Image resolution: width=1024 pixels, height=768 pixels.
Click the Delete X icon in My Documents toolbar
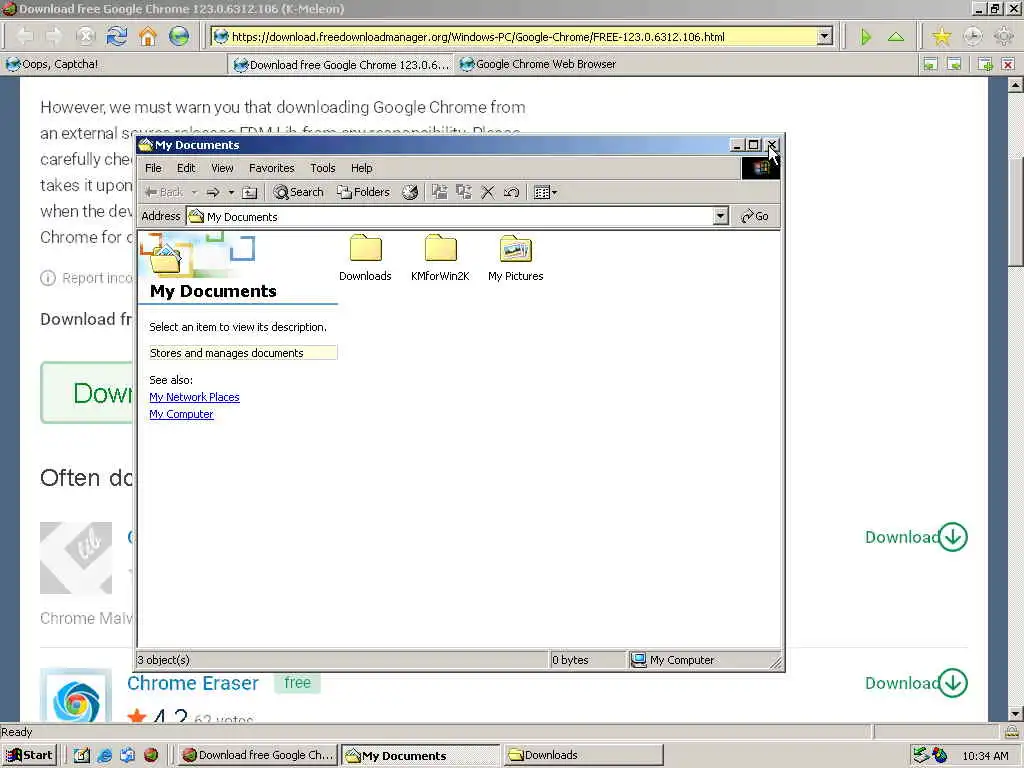(488, 192)
